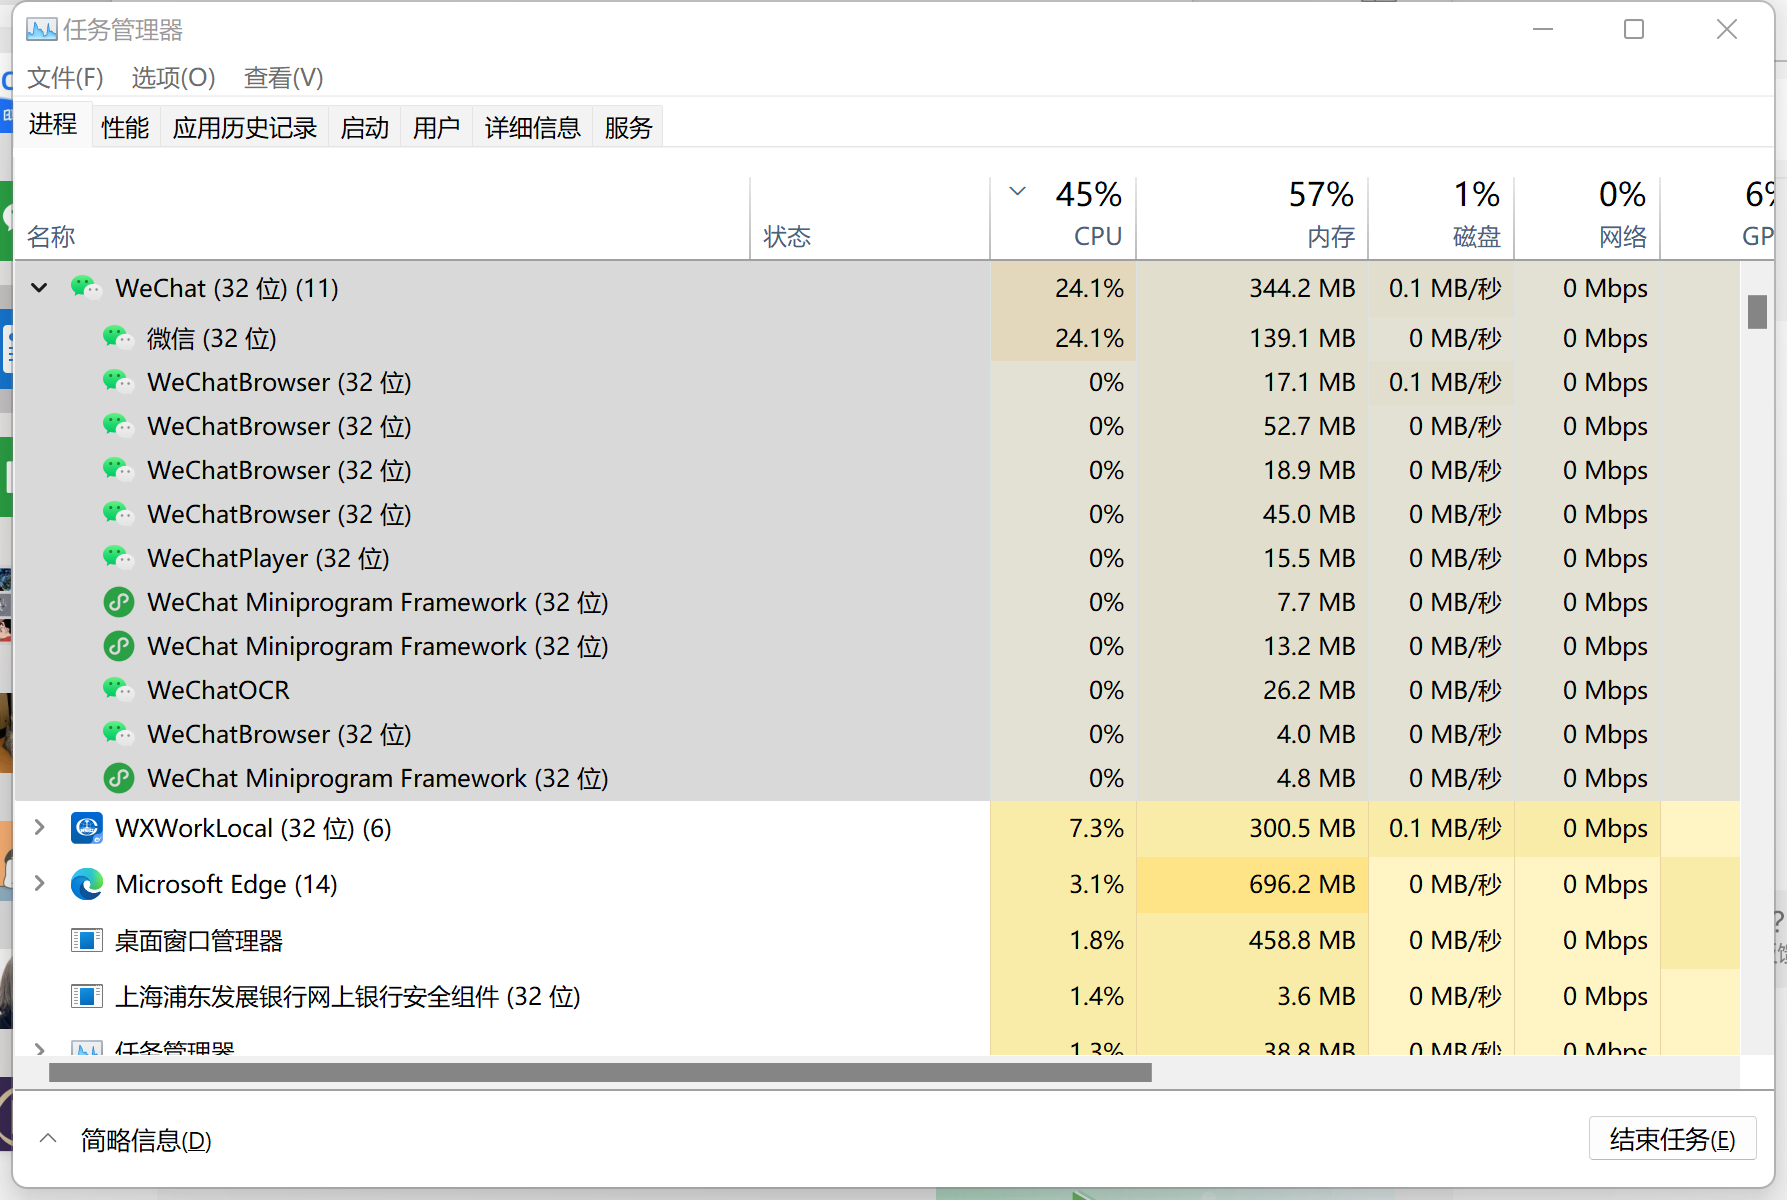Select the 桌面窗口管理器 row name
1787x1200 pixels.
[x=199, y=940]
